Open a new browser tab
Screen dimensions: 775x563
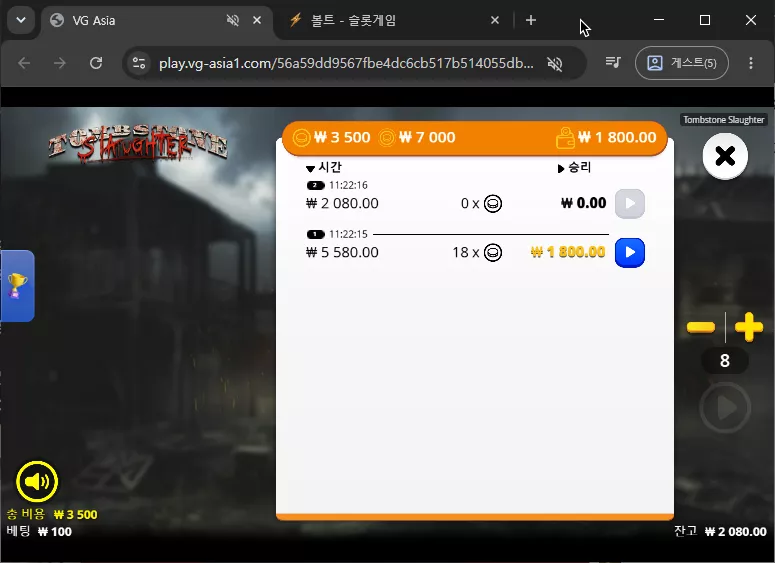coord(531,20)
